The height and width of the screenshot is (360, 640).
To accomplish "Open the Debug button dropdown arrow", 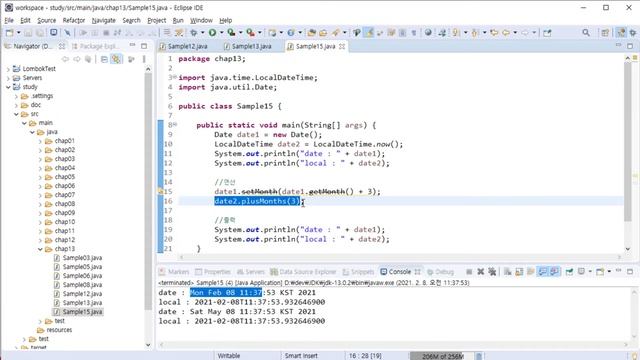I will click(202, 32).
